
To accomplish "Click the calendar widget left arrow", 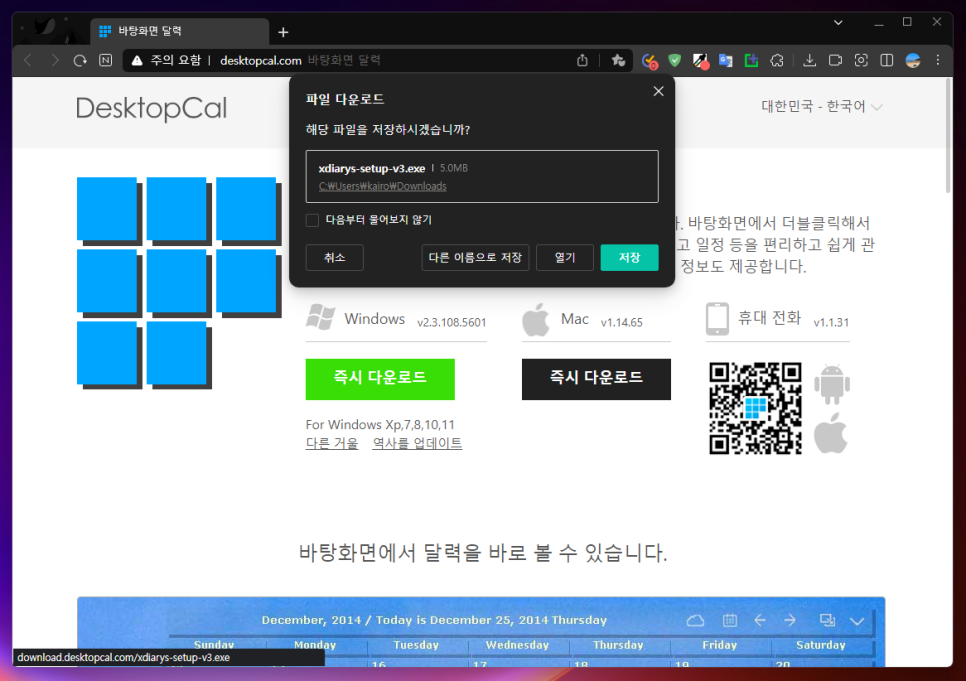I will pos(760,621).
